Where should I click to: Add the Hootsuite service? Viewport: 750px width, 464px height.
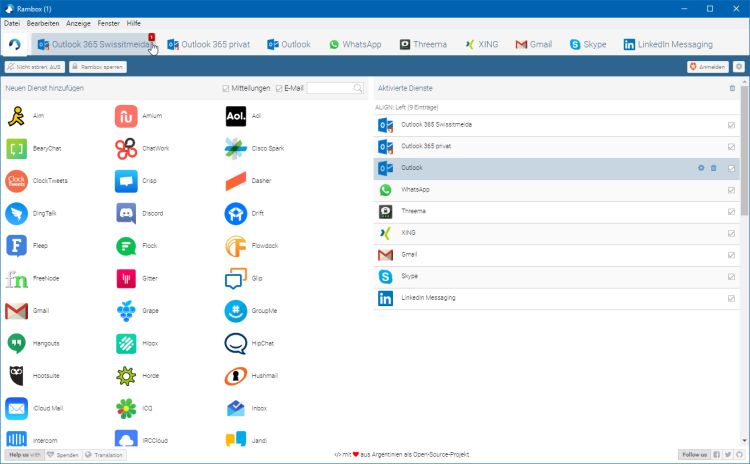[x=33, y=376]
